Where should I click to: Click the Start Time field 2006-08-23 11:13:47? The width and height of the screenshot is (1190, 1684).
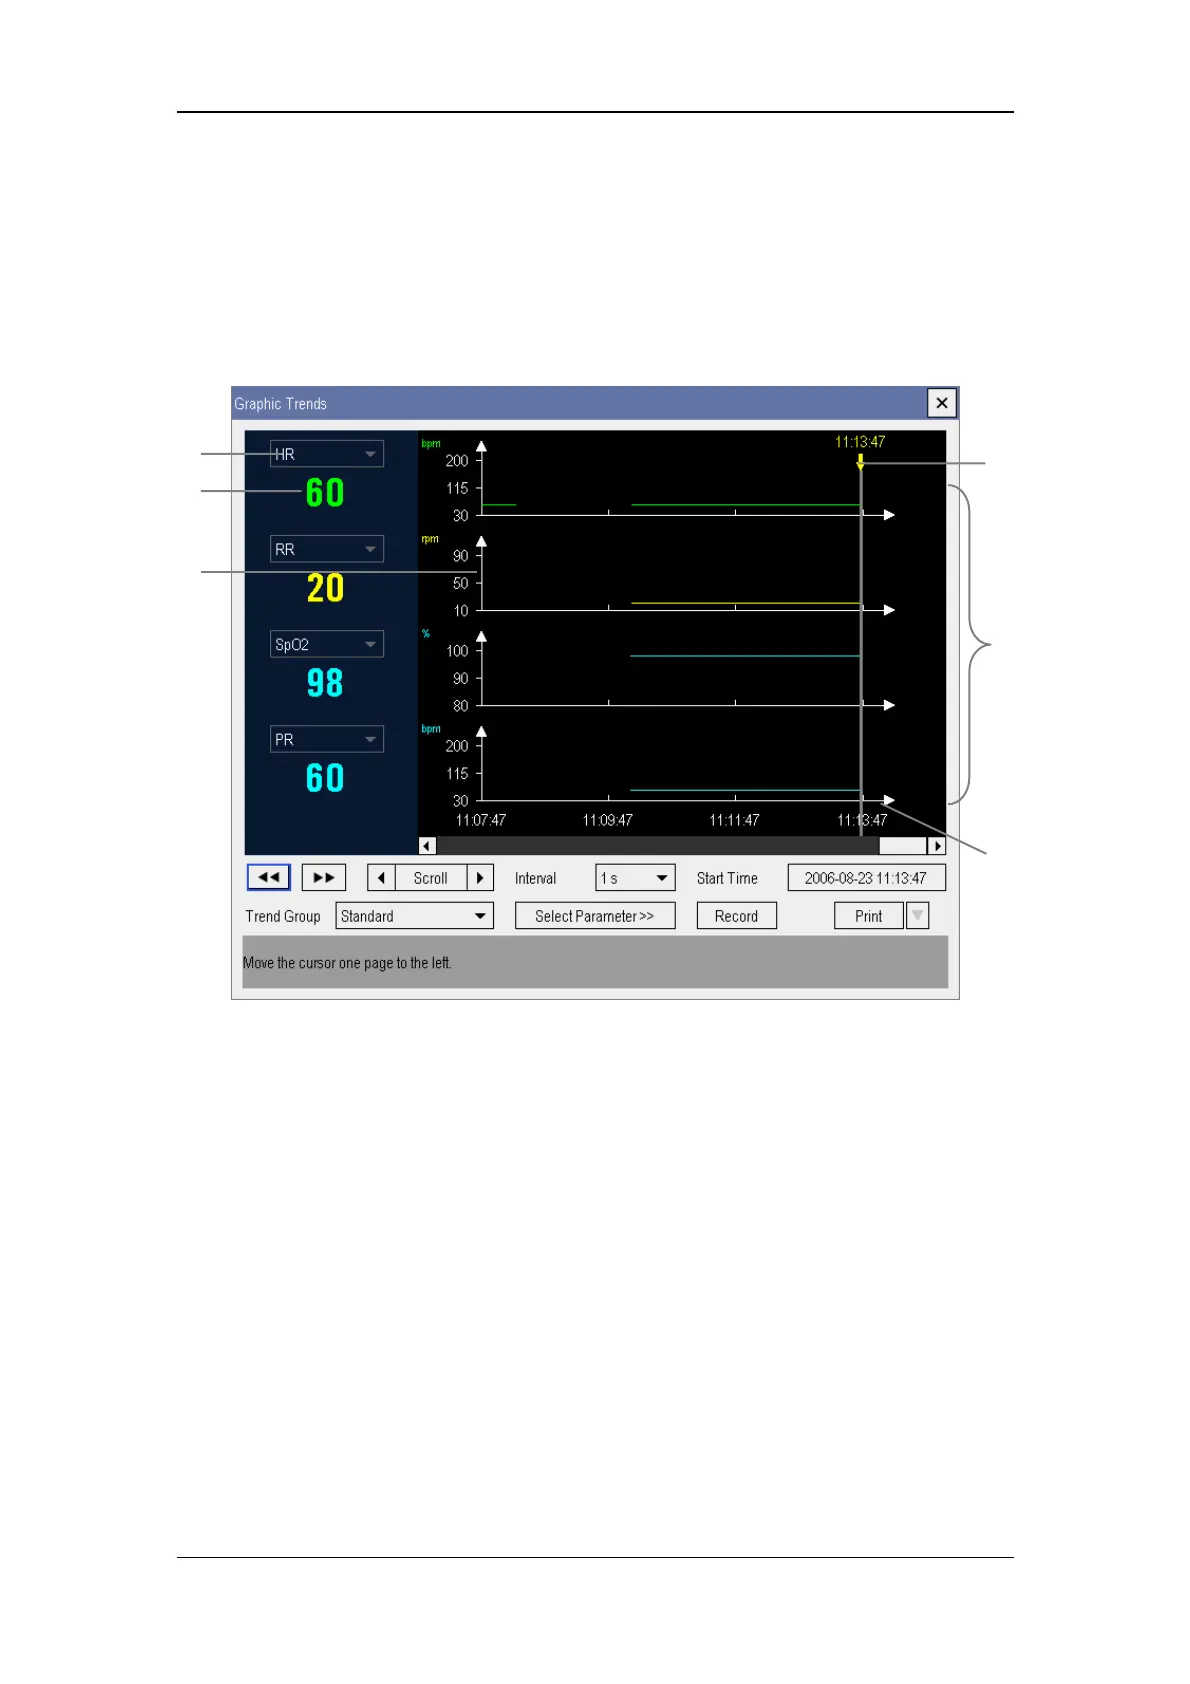tap(866, 878)
